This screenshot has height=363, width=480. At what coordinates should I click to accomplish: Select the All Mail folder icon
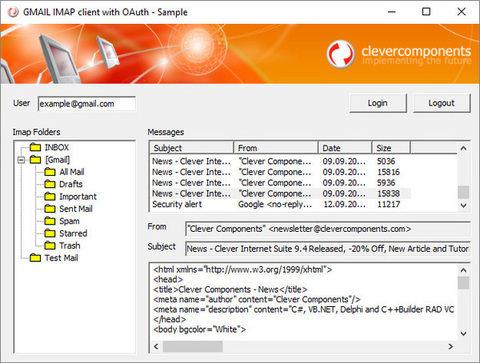[x=50, y=172]
